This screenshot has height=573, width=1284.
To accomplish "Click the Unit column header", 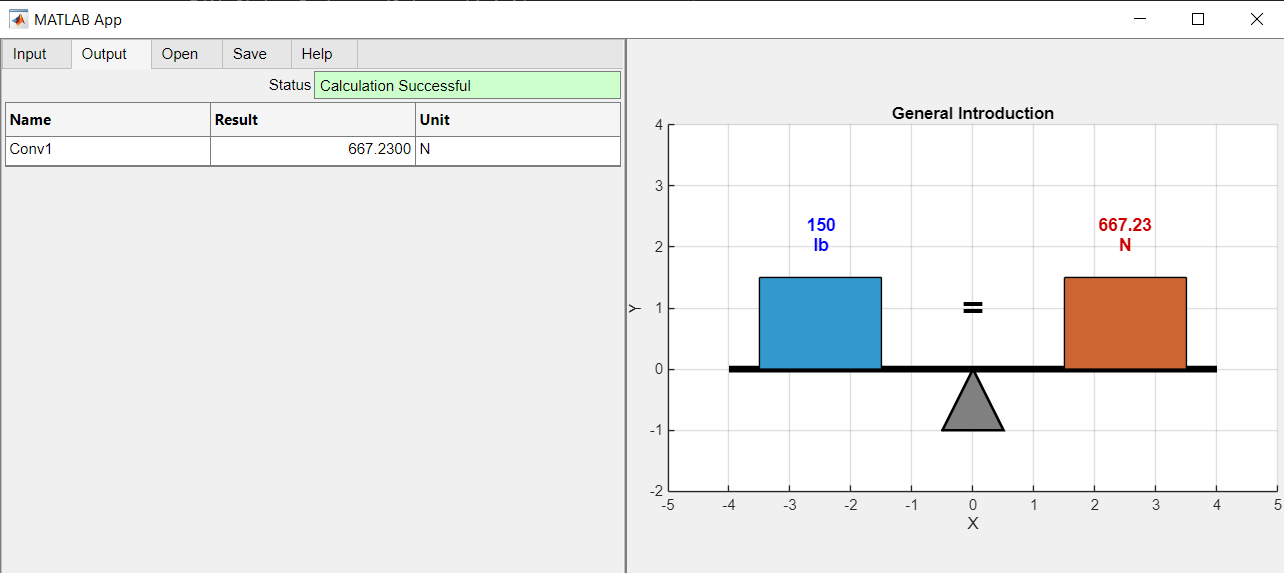I will (518, 120).
